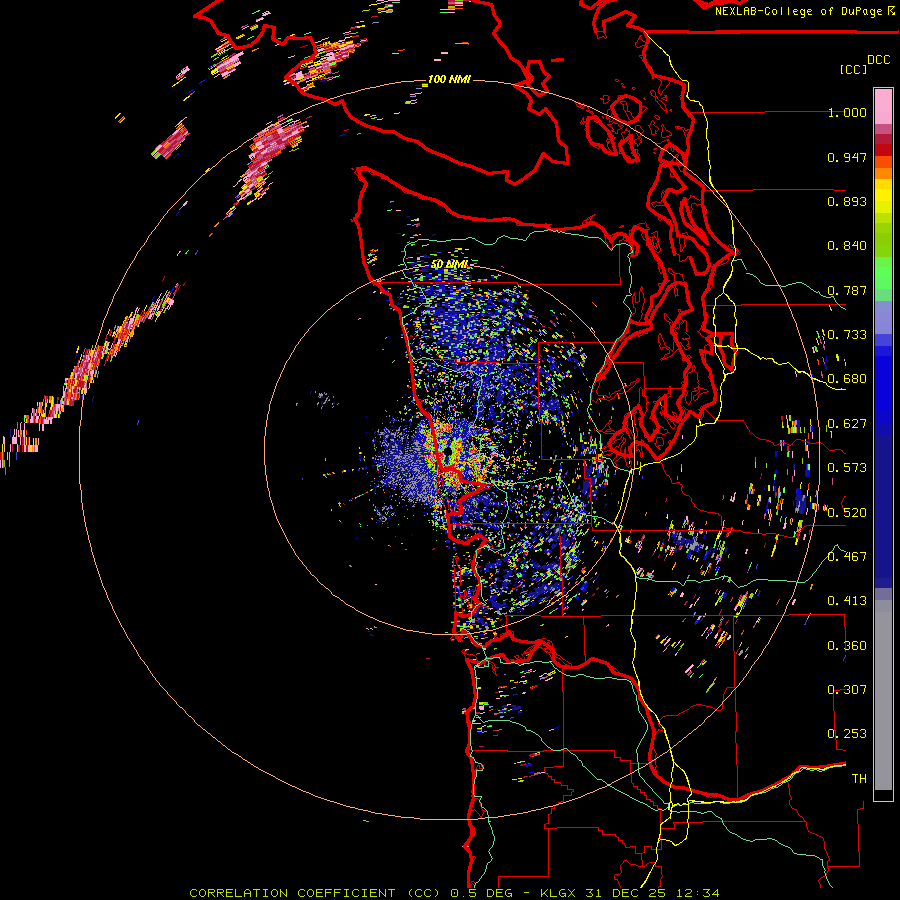Select the 1.000 scale value

coord(847,112)
